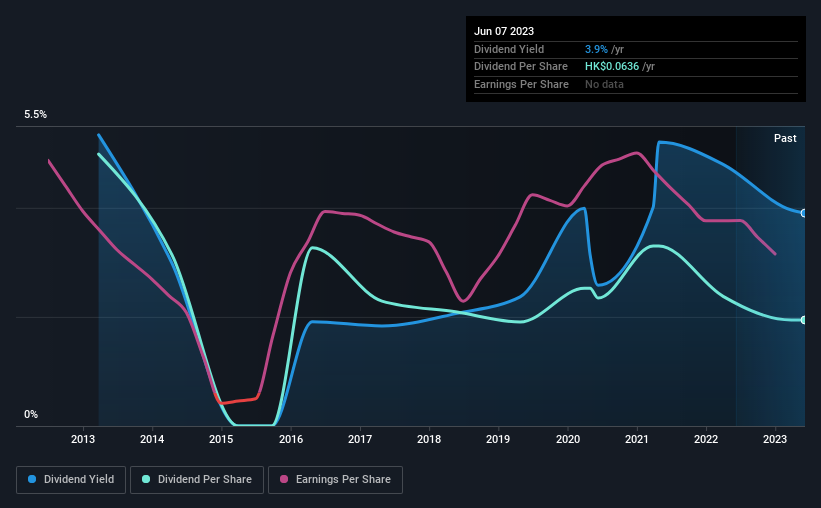Click the red negative-earnings segment of the line
Screen dimensions: 821x508
pyautogui.click(x=238, y=401)
